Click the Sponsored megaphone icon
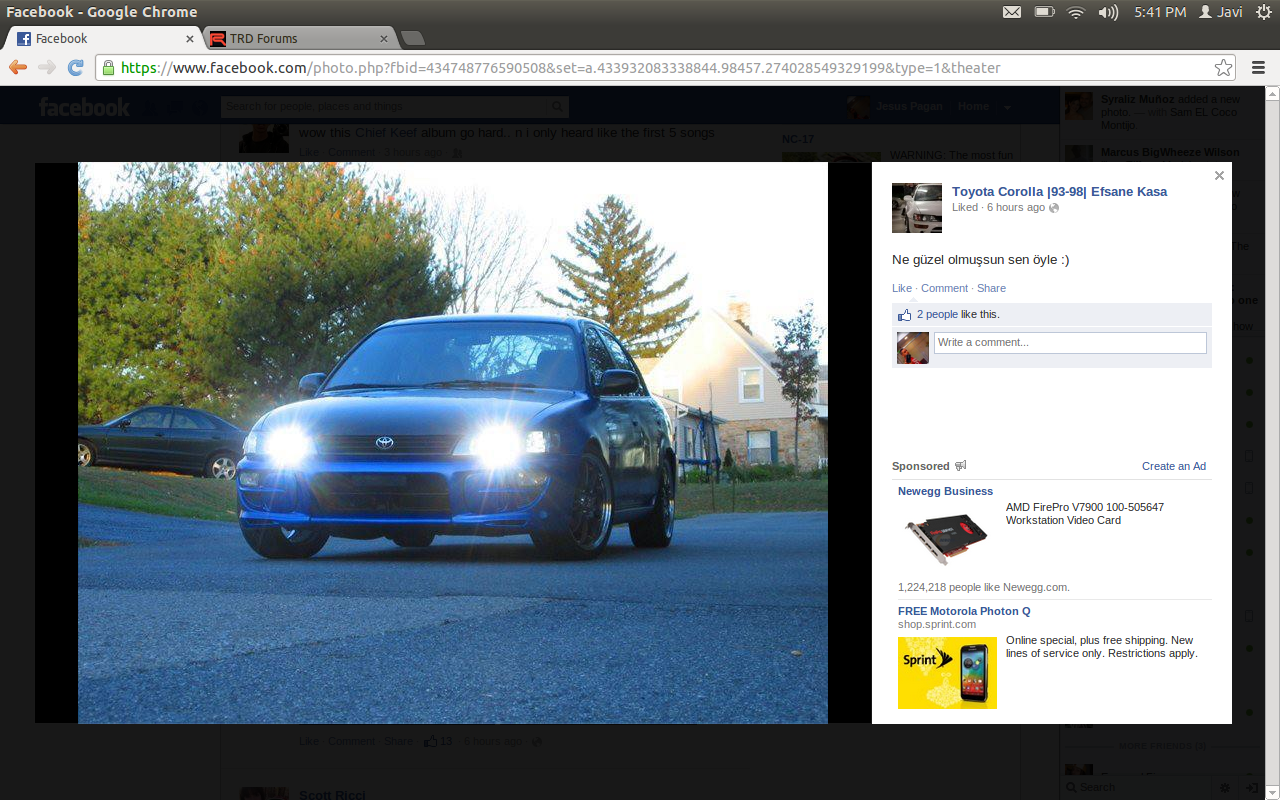The height and width of the screenshot is (800, 1280). click(x=961, y=466)
